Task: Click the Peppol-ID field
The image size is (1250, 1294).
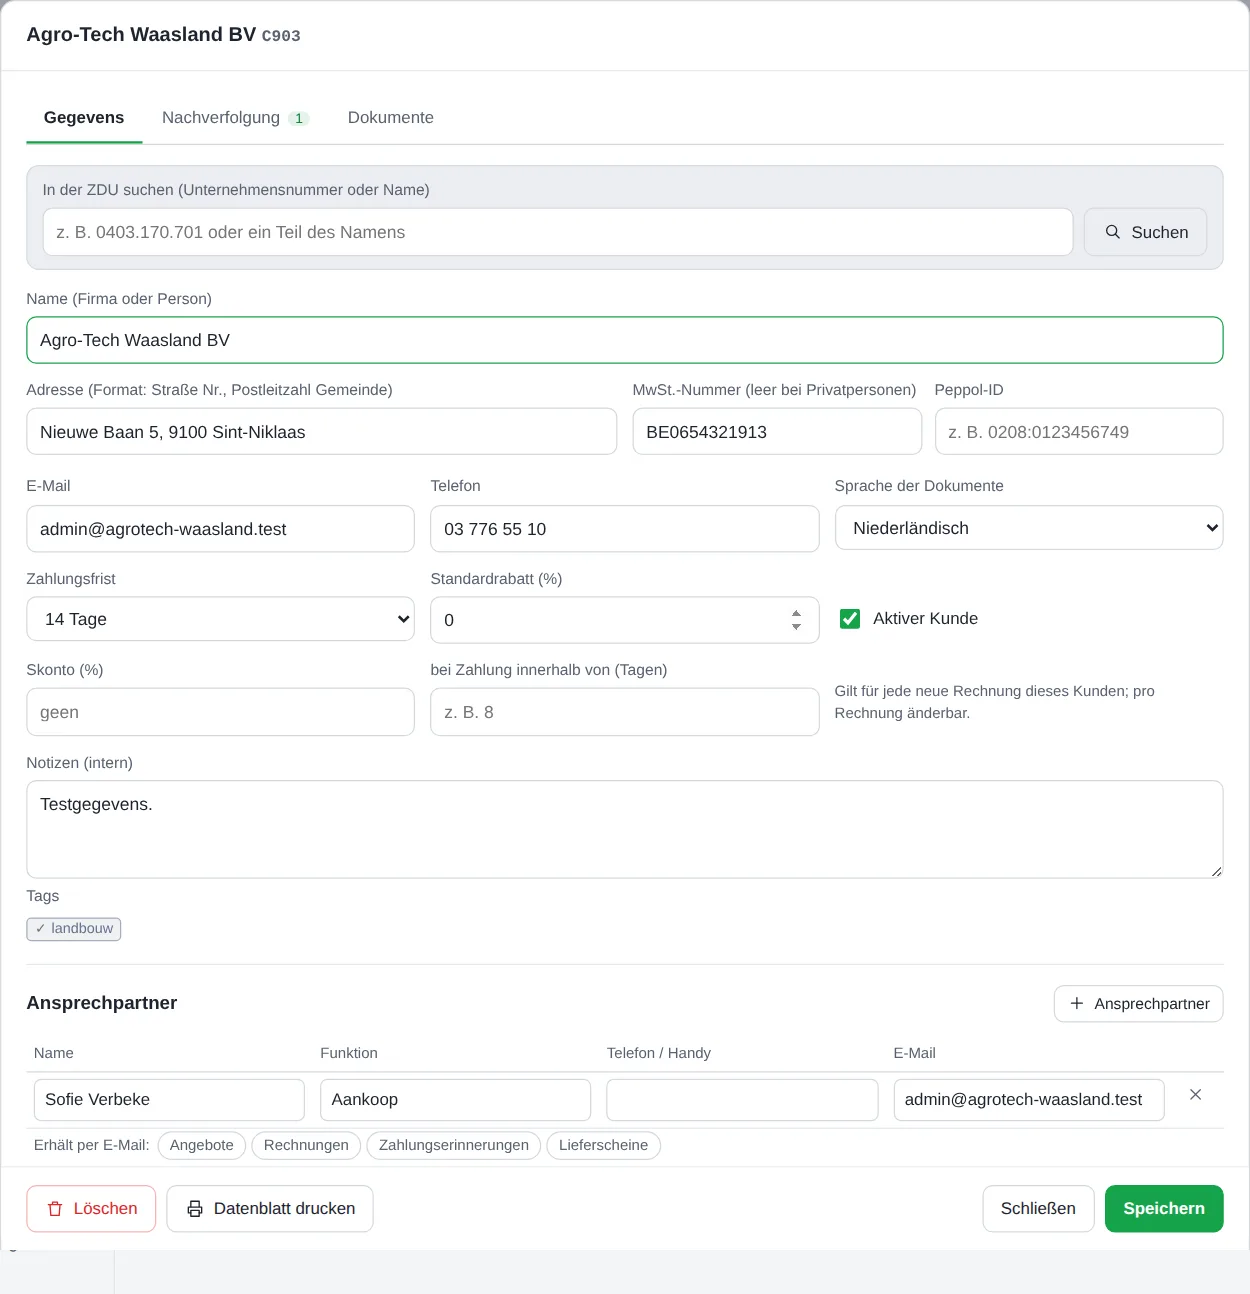Action: click(1079, 432)
